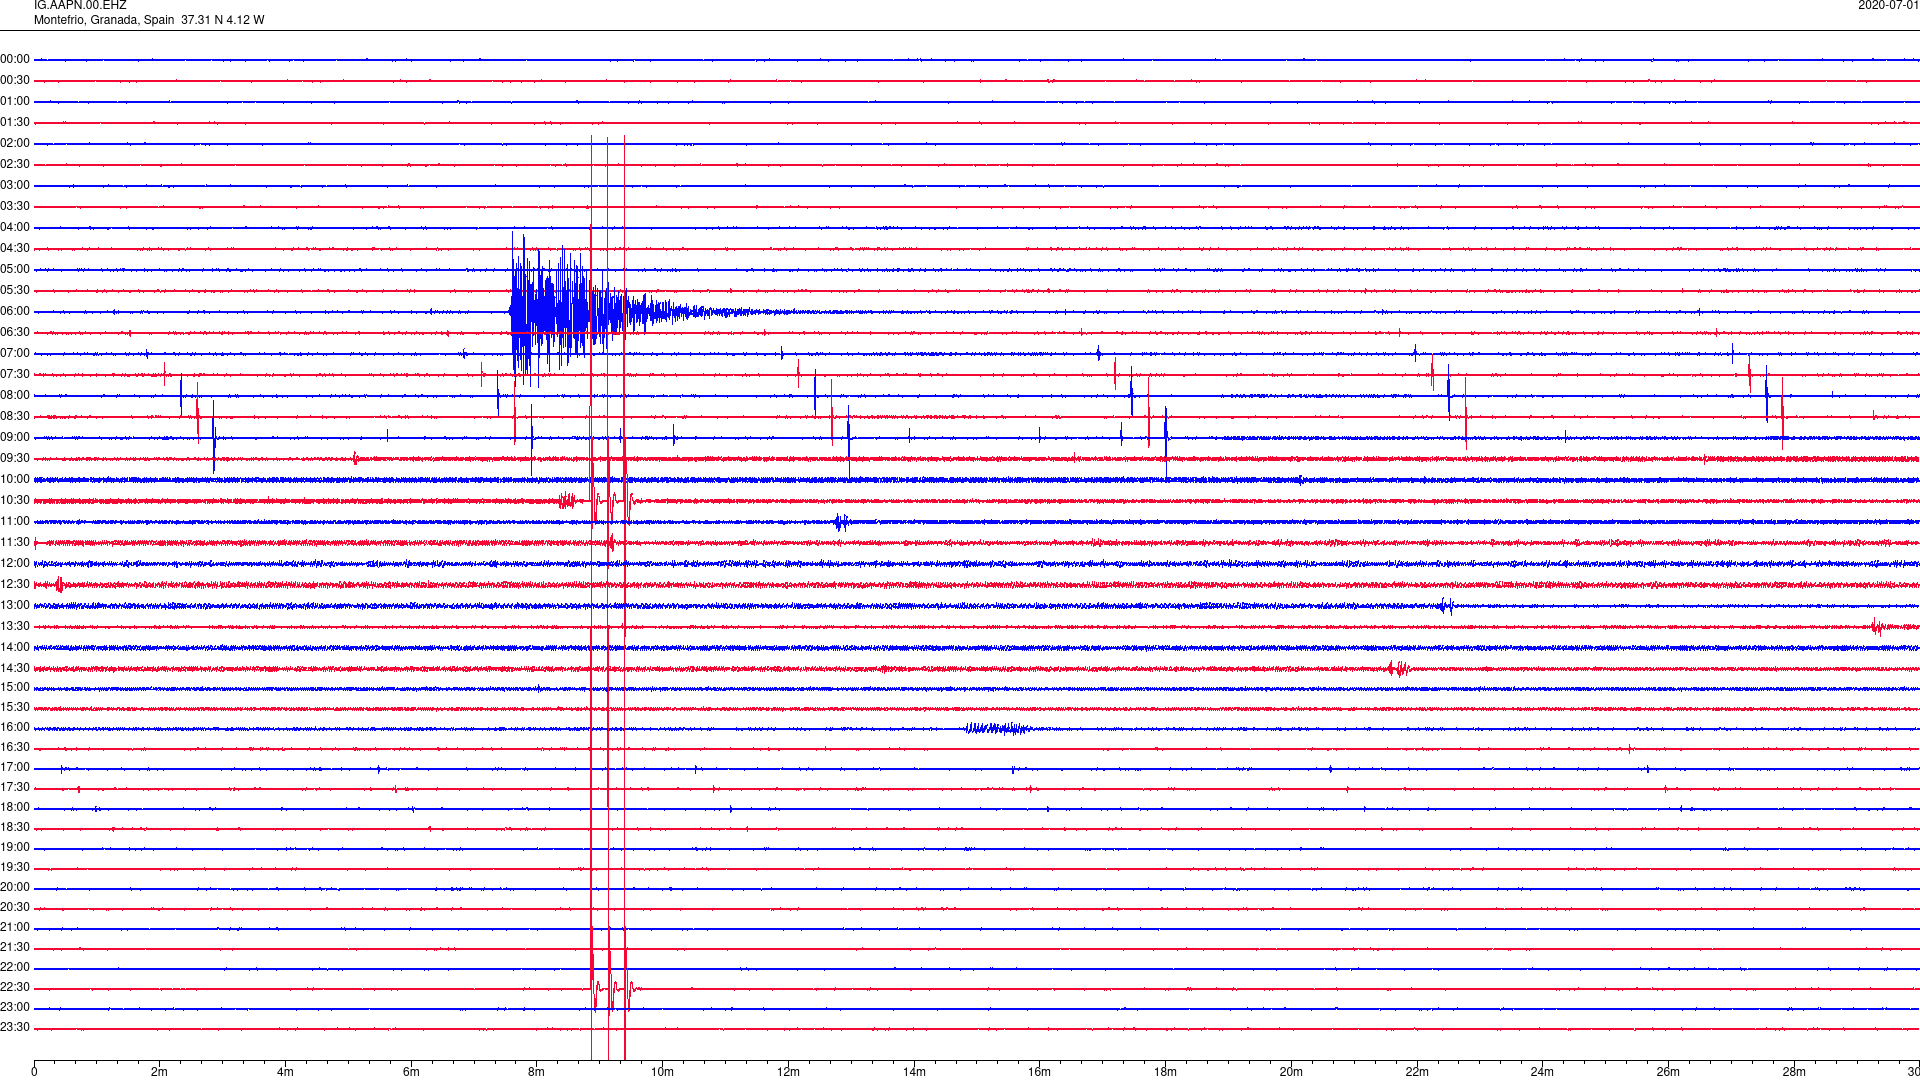This screenshot has width=1920, height=1080.
Task: Select the 08:30 trace time label
Action: pos(15,416)
